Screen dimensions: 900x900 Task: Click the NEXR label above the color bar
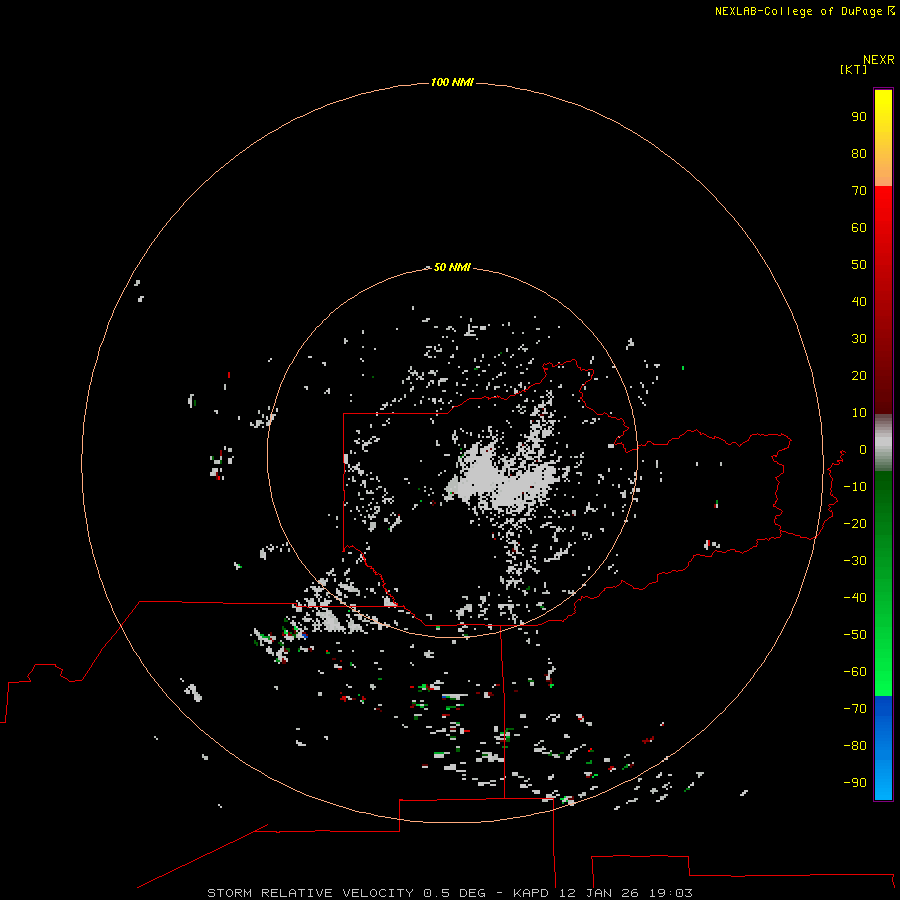pyautogui.click(x=878, y=60)
